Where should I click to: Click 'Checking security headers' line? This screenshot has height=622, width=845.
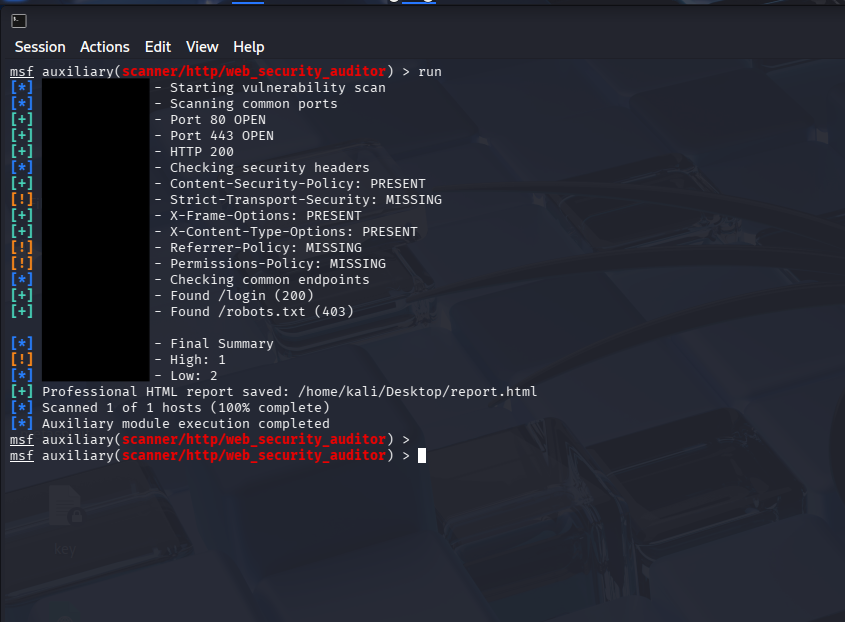[269, 168]
